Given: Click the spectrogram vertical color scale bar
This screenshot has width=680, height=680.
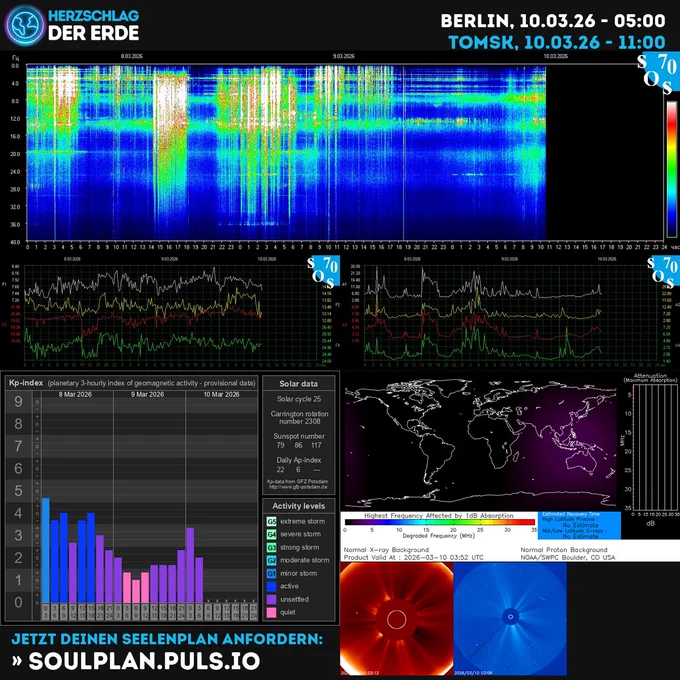Looking at the screenshot, I should (672, 169).
